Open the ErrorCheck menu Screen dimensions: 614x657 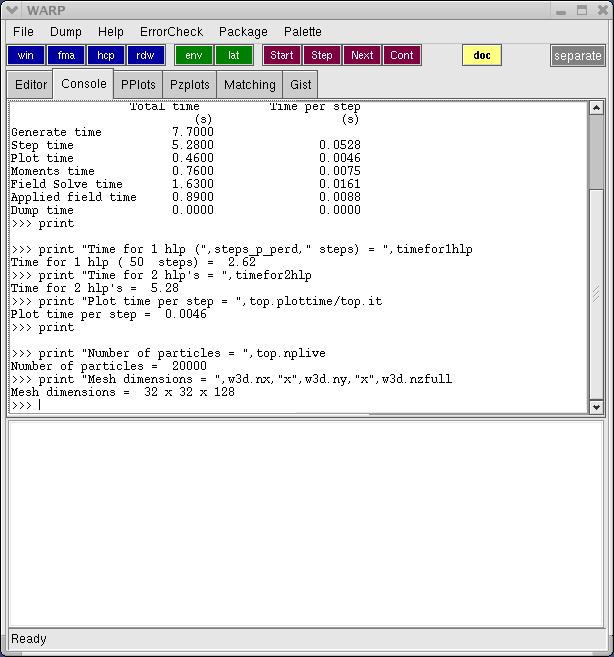tap(171, 32)
